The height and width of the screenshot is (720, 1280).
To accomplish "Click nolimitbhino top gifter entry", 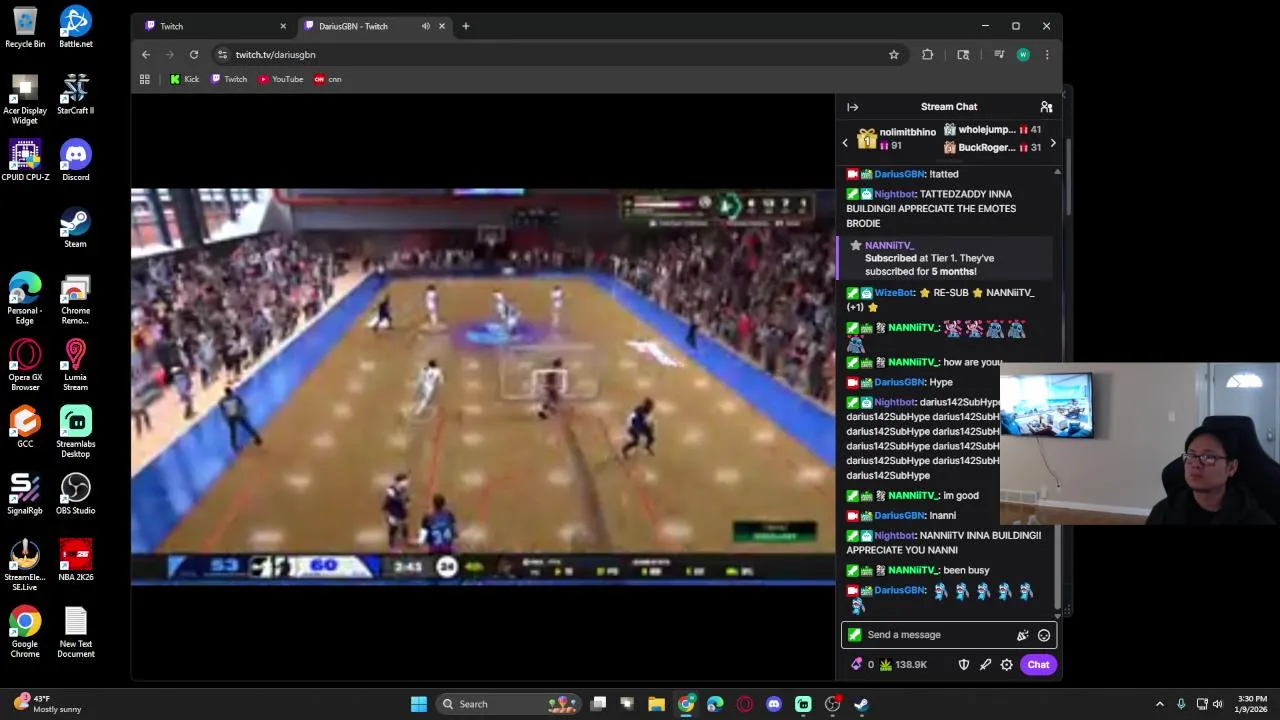I will (897, 138).
